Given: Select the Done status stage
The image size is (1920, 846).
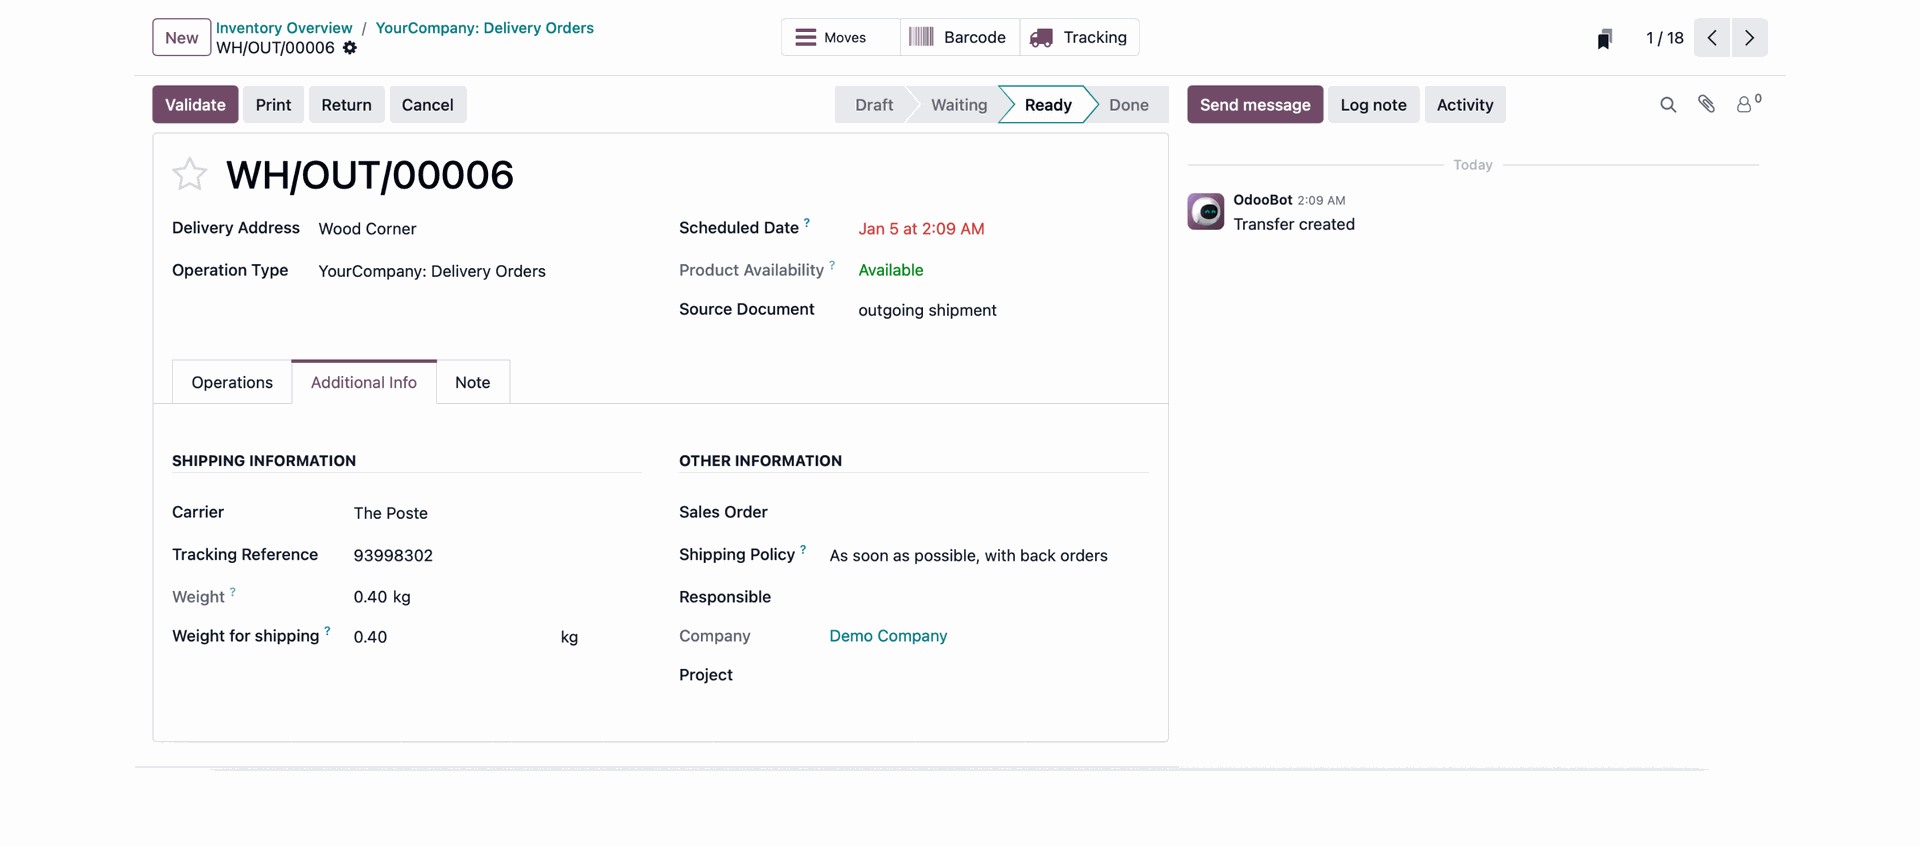Looking at the screenshot, I should (x=1128, y=105).
